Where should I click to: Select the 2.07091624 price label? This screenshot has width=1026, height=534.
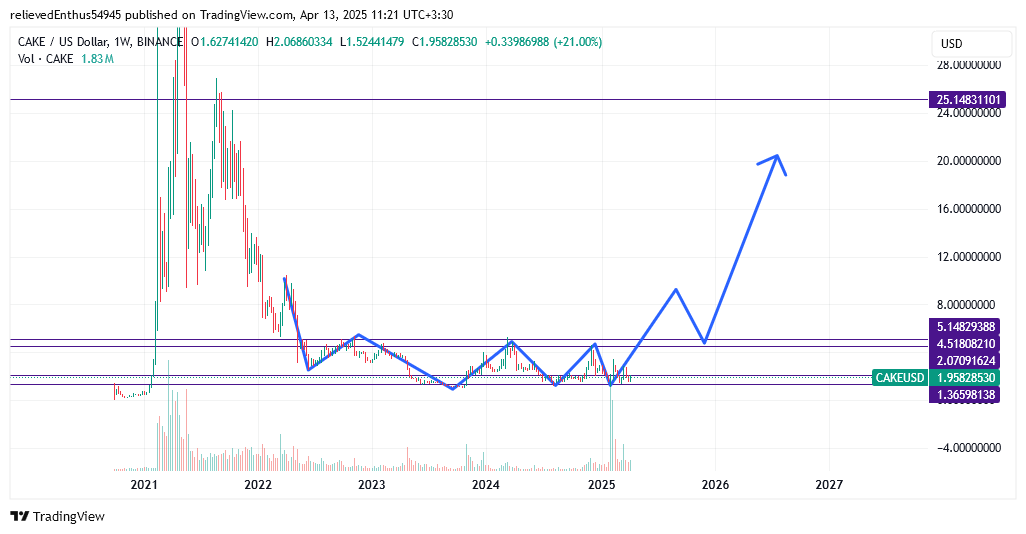coord(964,361)
